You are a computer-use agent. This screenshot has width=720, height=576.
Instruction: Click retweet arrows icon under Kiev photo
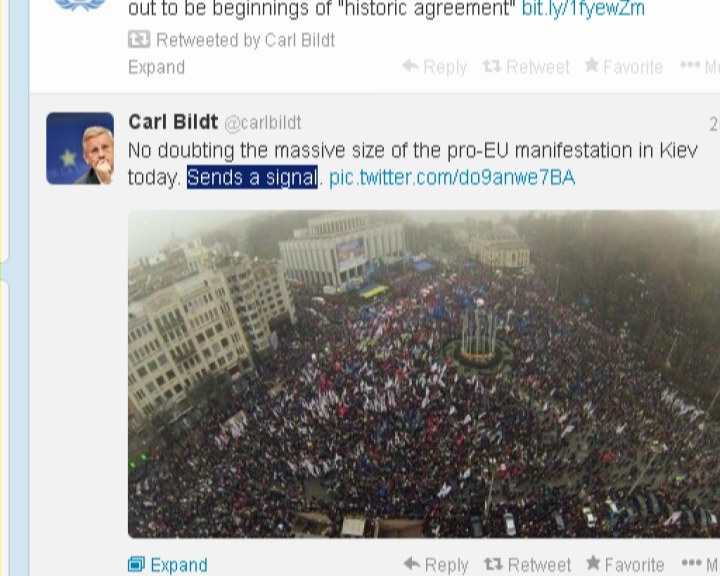494,564
